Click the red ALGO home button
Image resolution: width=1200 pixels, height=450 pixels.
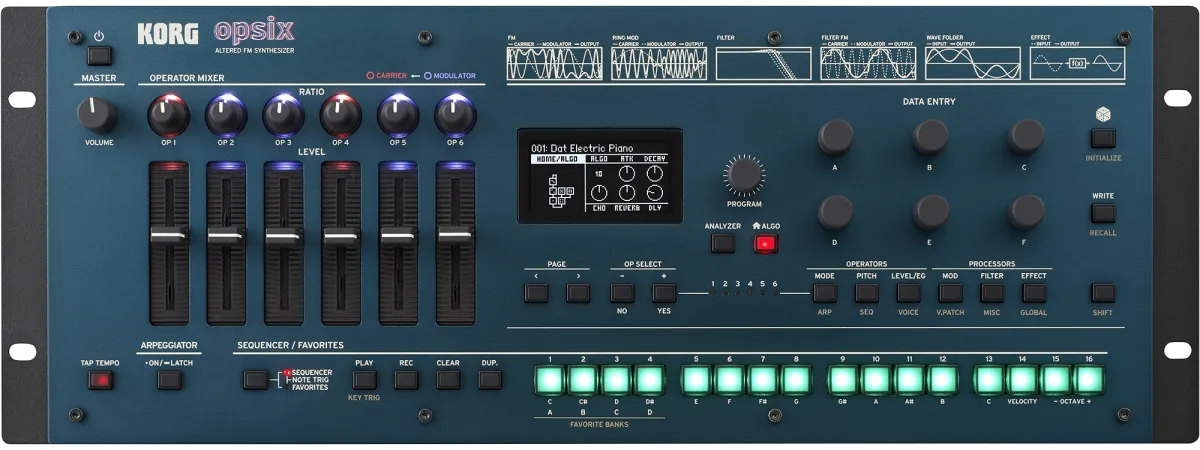[766, 243]
